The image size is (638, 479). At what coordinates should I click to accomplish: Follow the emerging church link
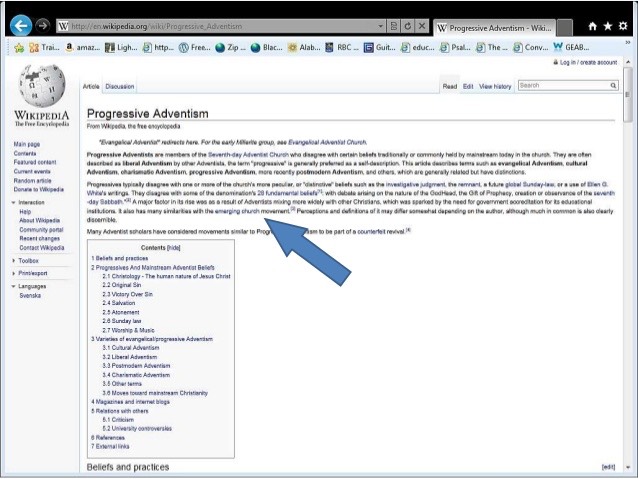(237, 211)
